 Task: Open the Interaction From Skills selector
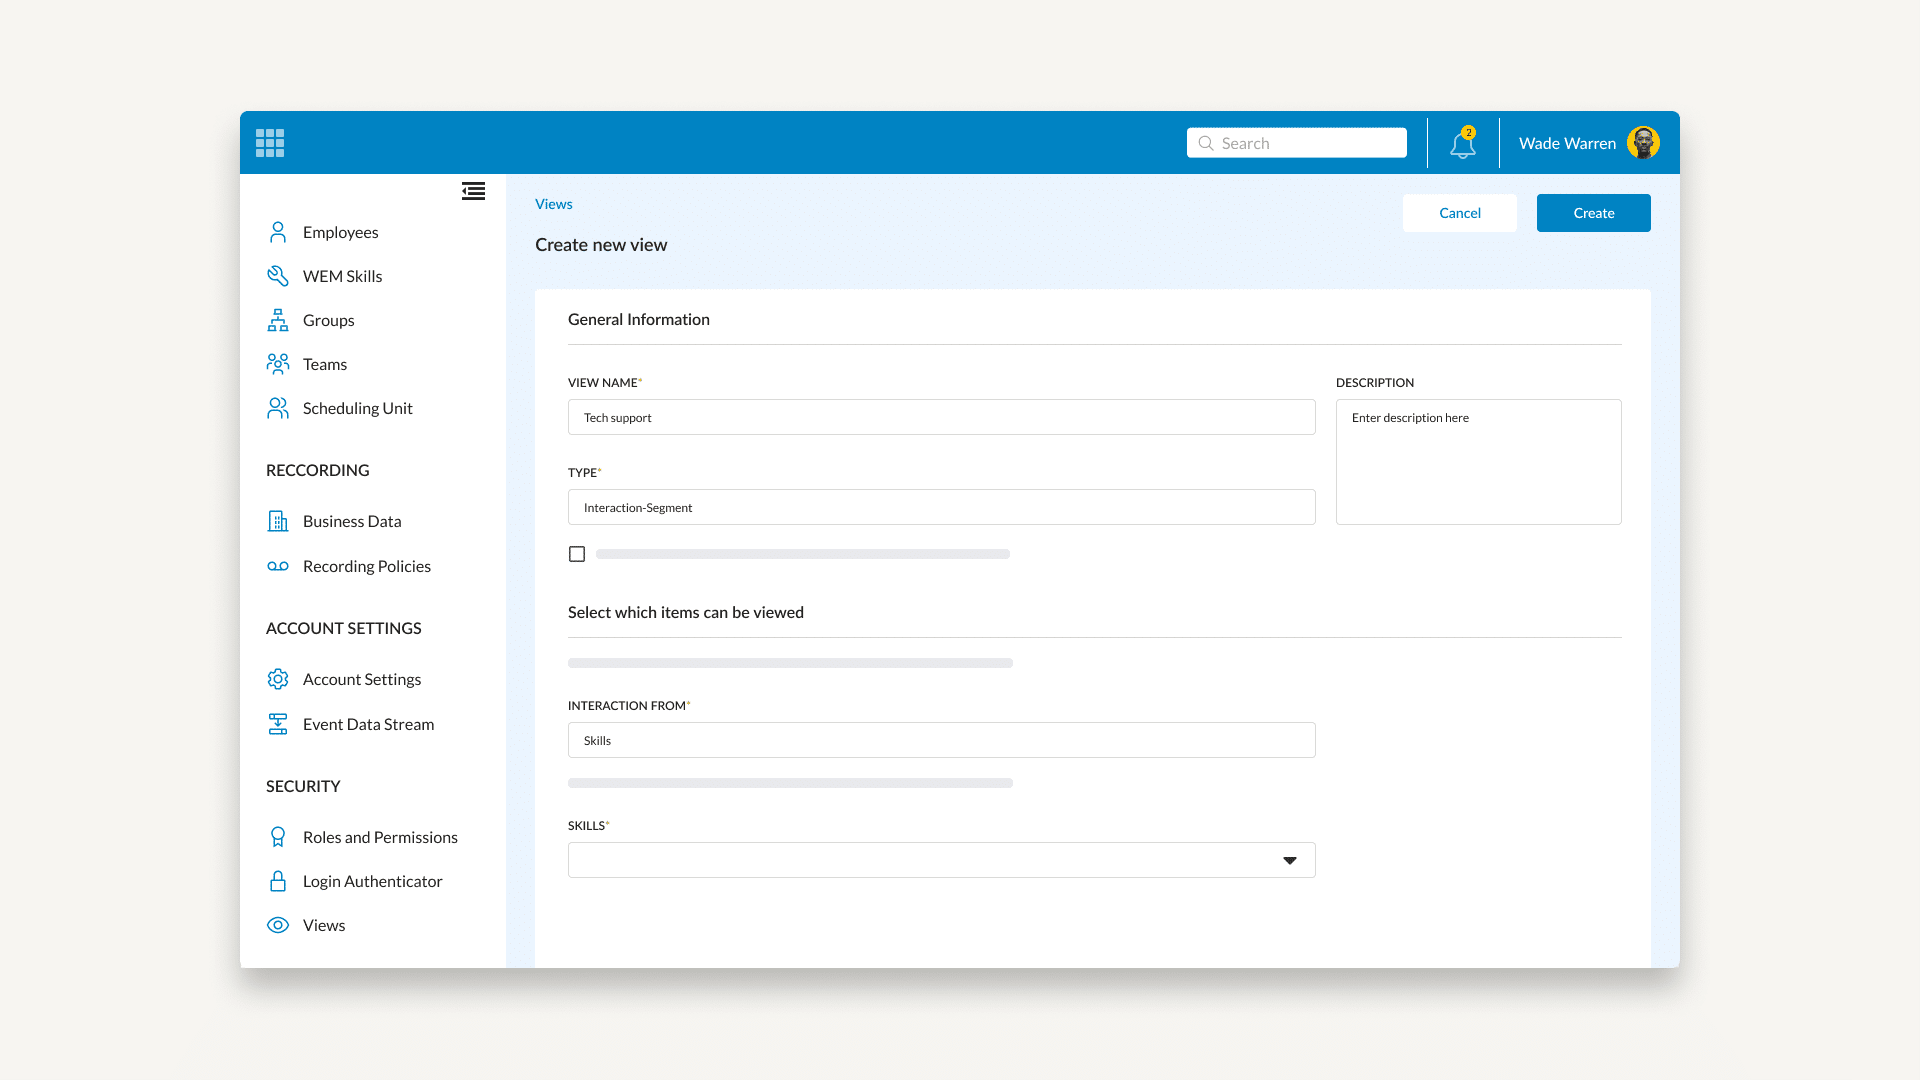tap(941, 740)
